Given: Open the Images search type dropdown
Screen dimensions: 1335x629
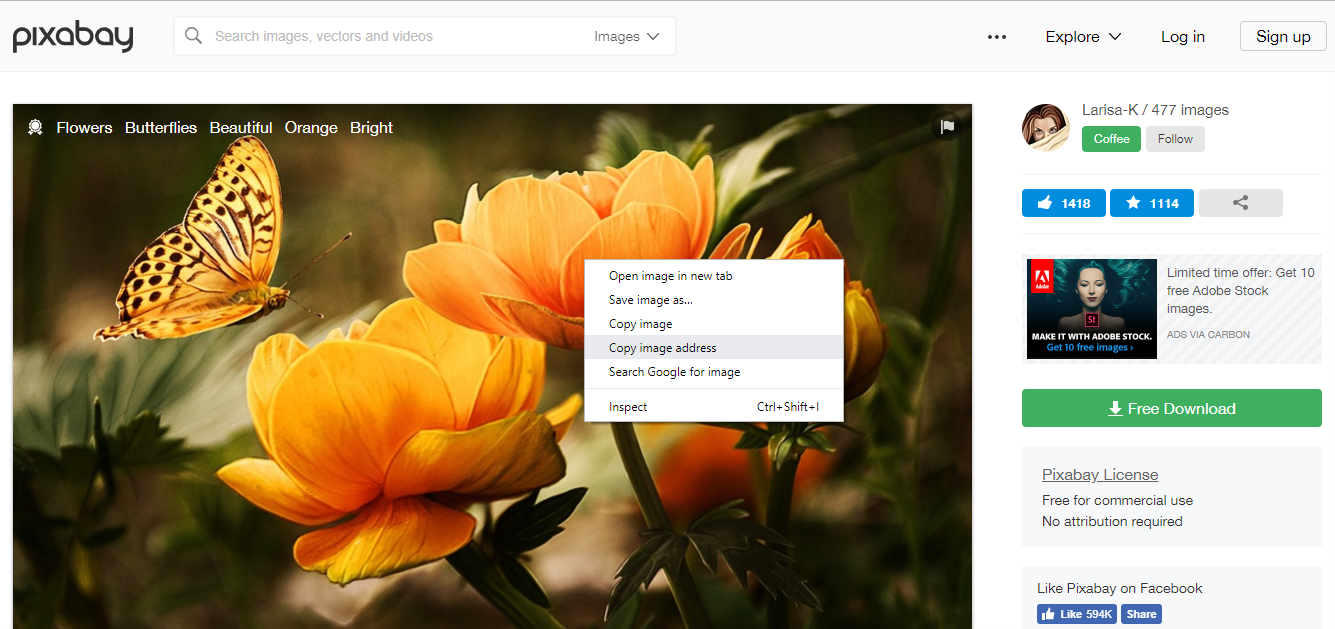Looking at the screenshot, I should click(627, 36).
